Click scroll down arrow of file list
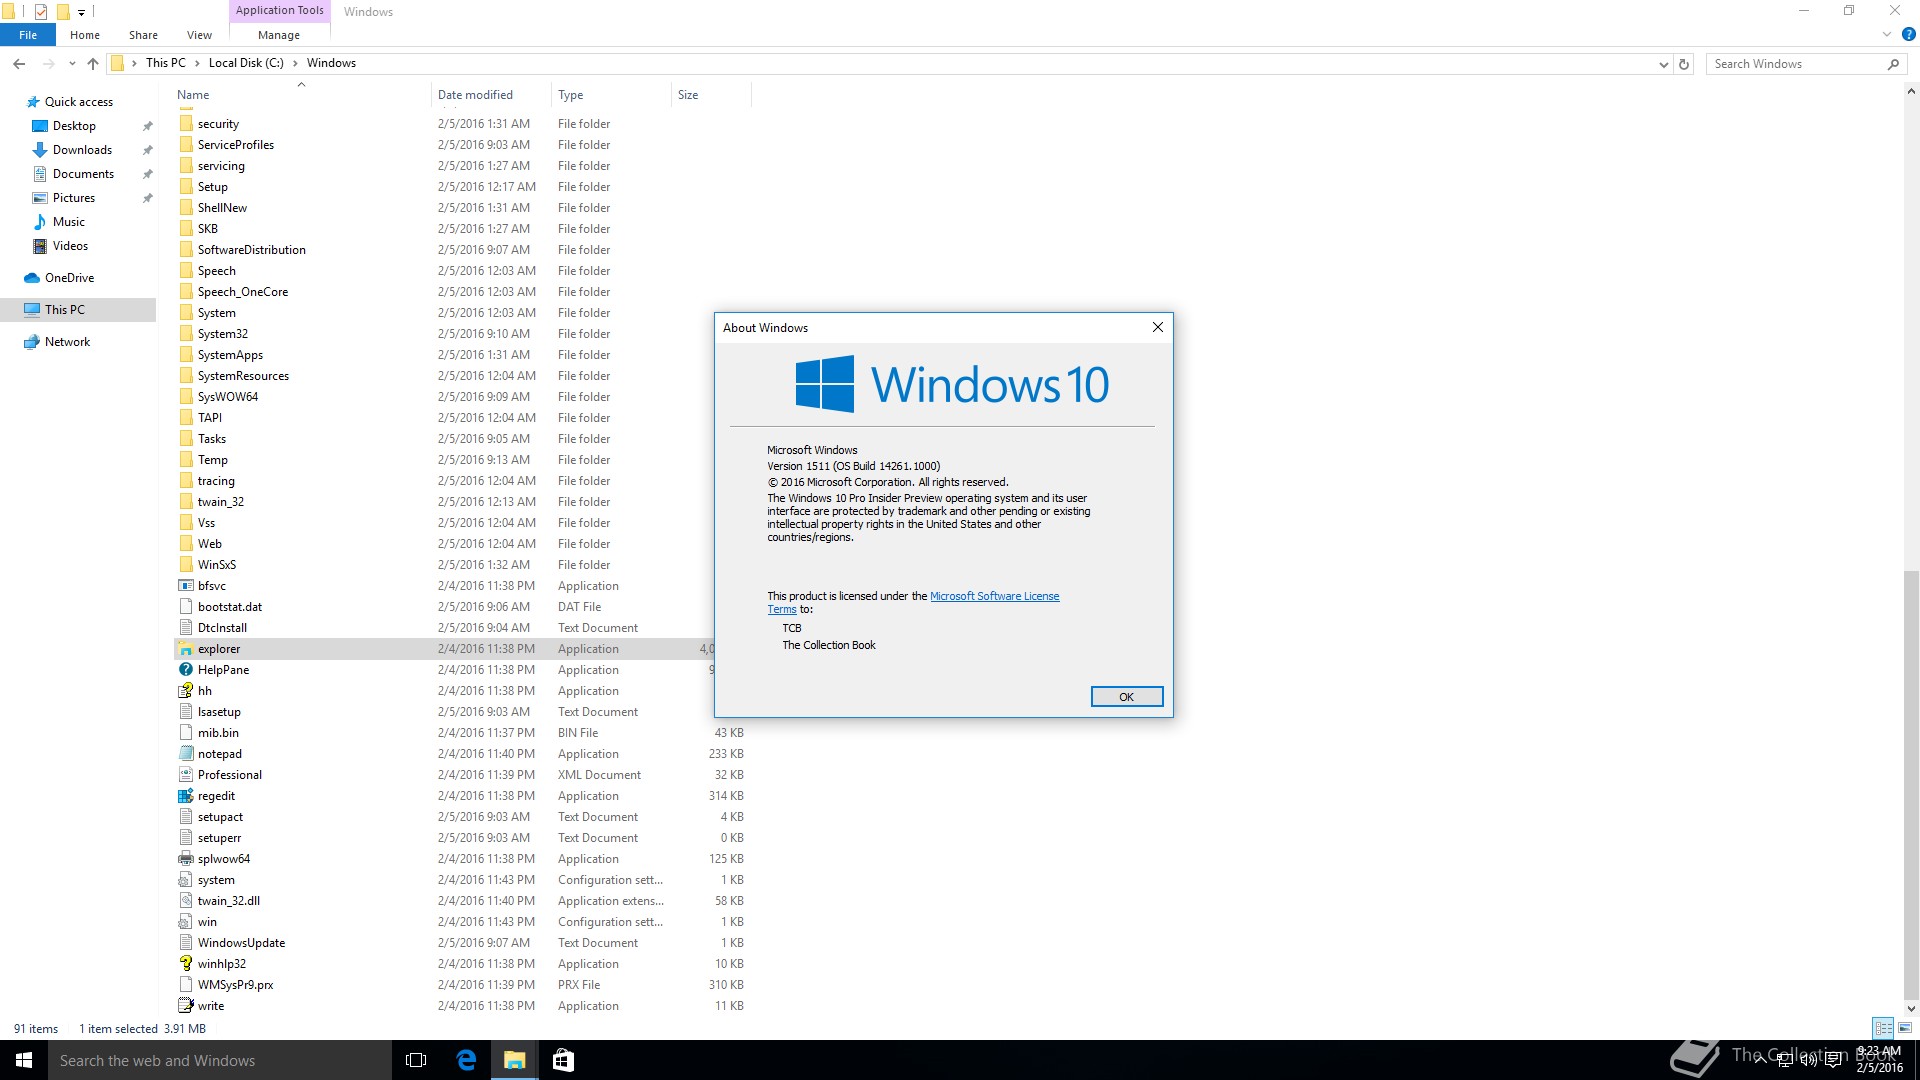Viewport: 1920px width, 1080px height. (1911, 1008)
